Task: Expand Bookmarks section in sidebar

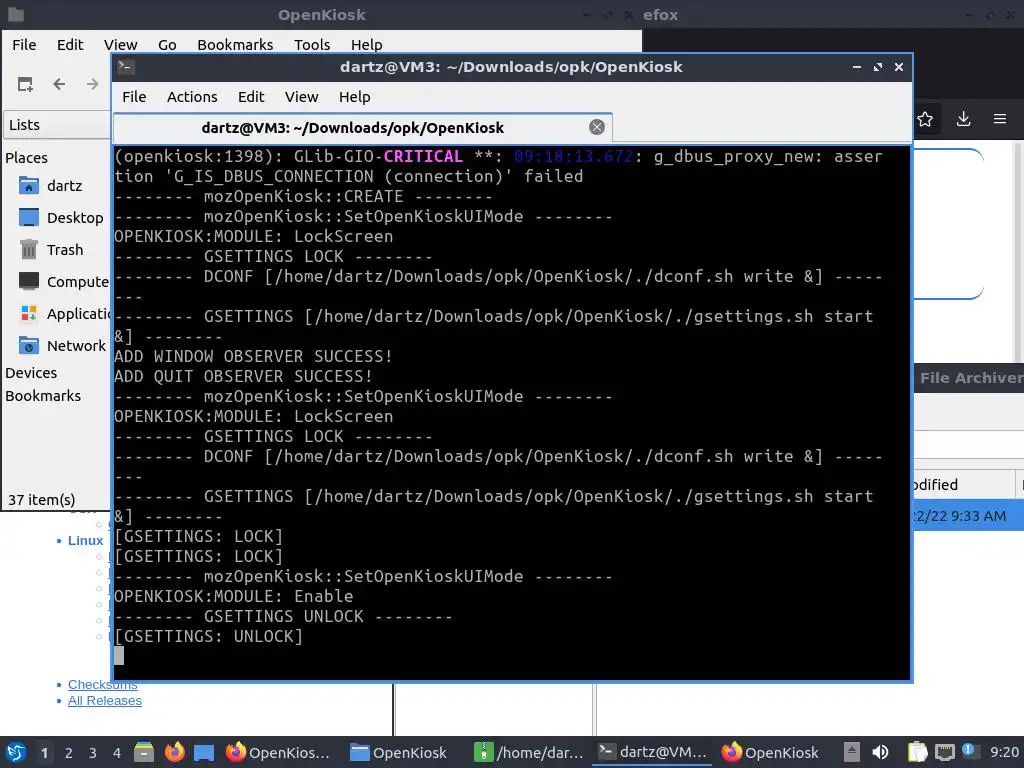Action: [x=43, y=396]
